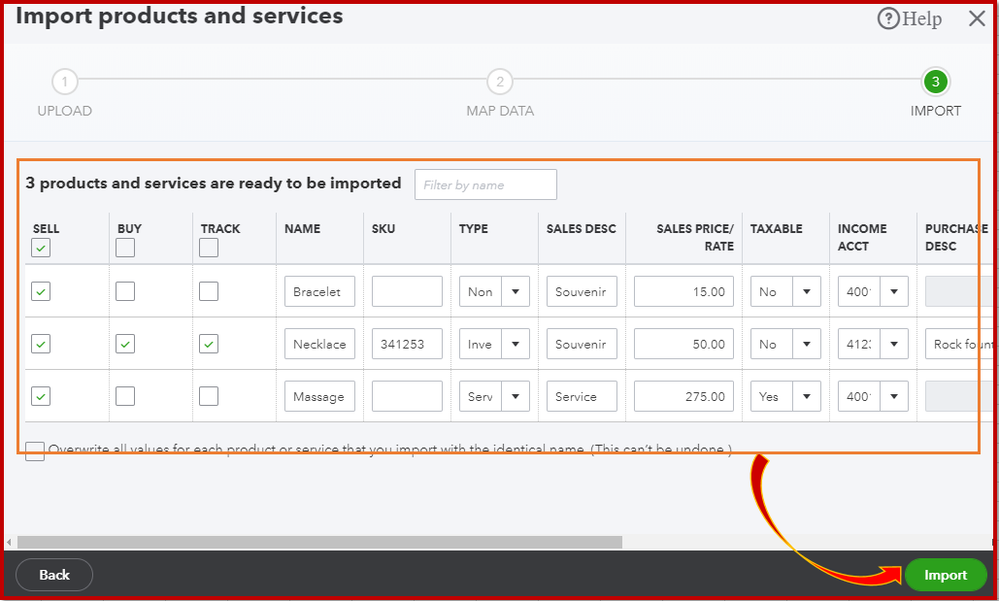Open Income Acct dropdown for Massage

[894, 396]
